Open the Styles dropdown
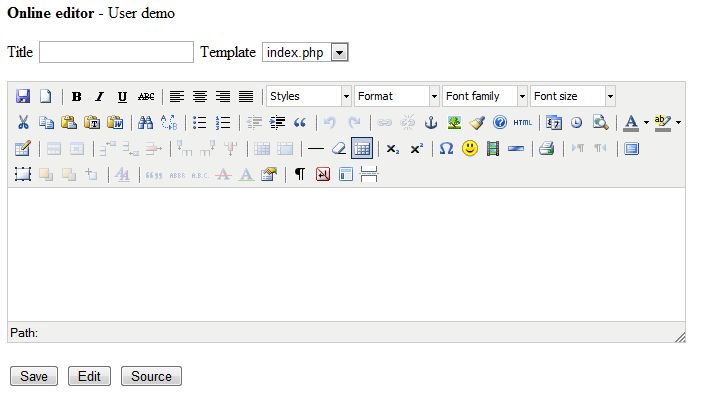 click(309, 97)
